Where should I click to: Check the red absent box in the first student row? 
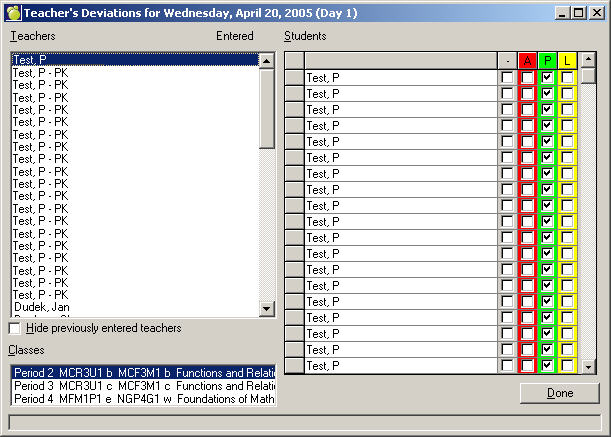[527, 78]
